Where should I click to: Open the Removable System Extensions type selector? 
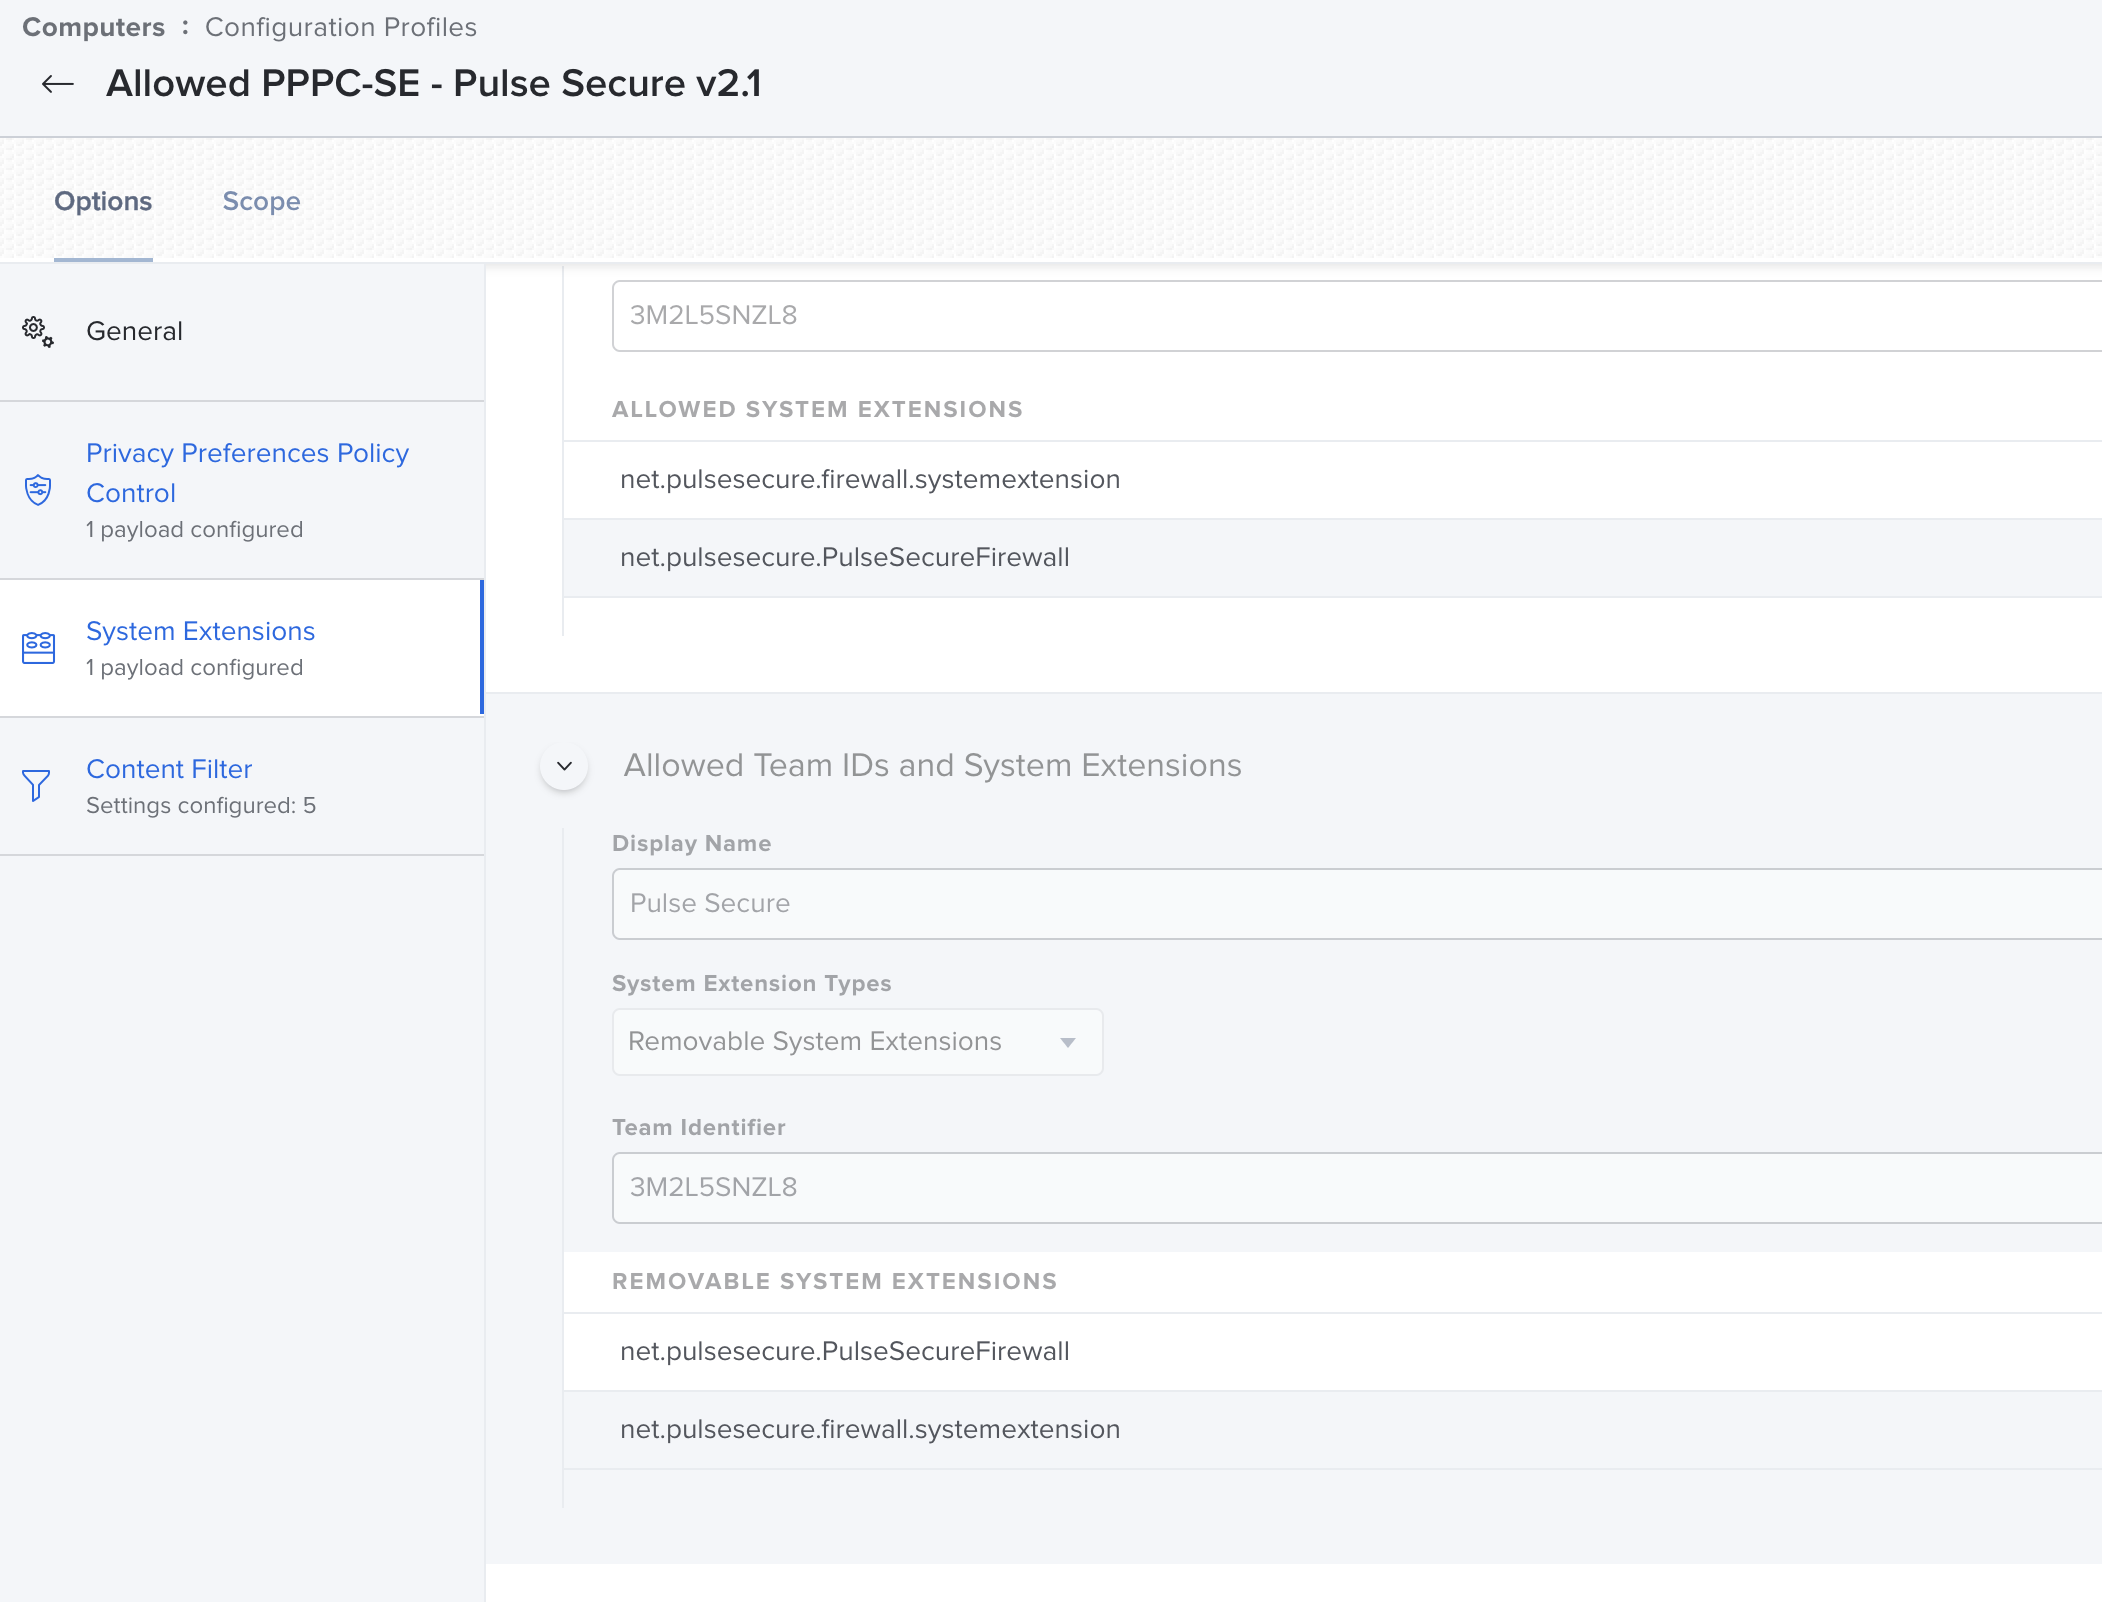coord(855,1041)
